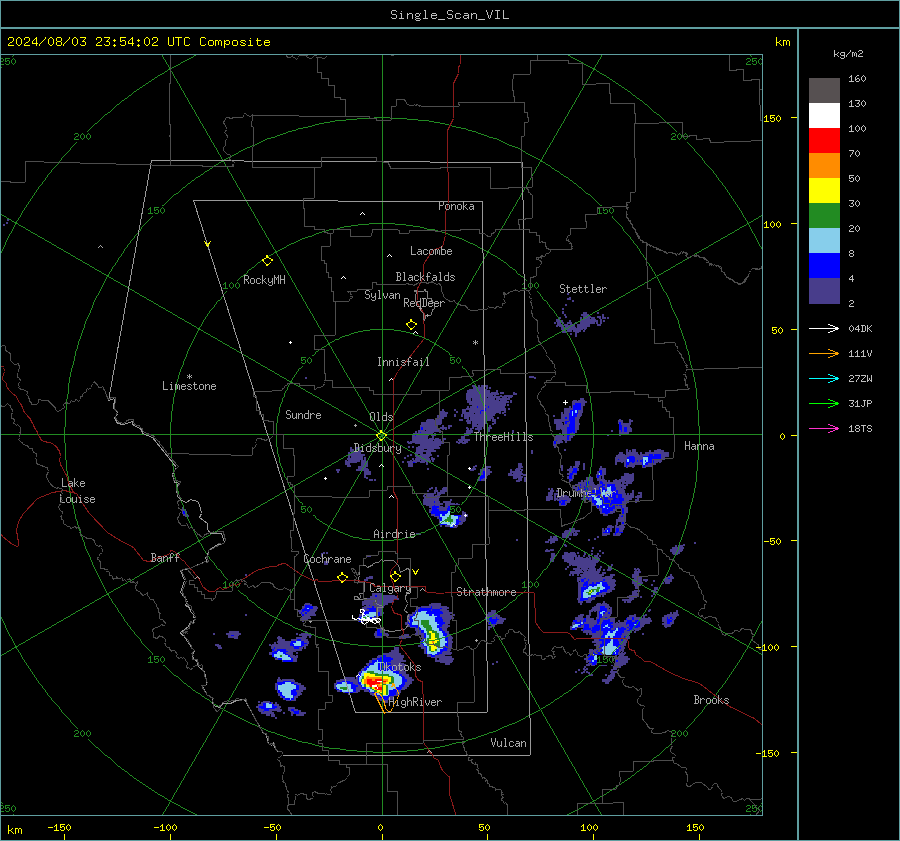The width and height of the screenshot is (900, 841).
Task: Click the Airdrie town label
Action: [x=394, y=534]
